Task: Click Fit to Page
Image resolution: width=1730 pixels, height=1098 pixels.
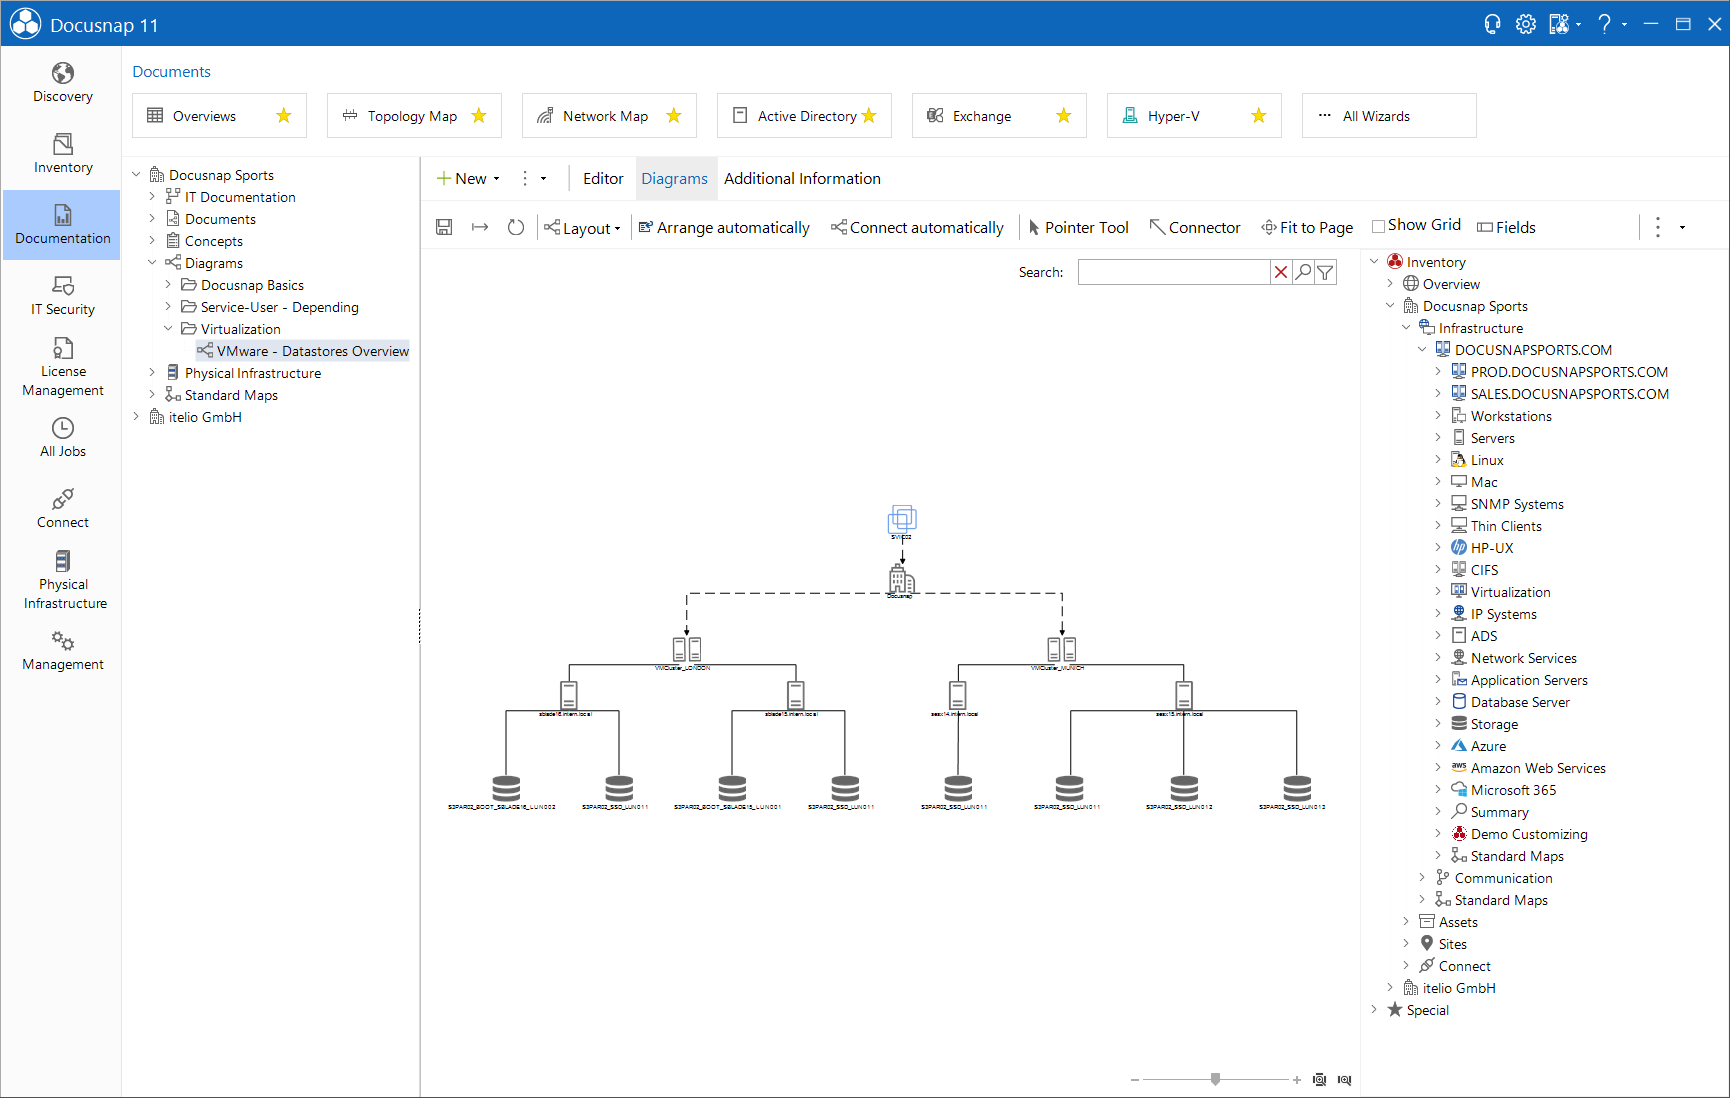Action: [1307, 228]
